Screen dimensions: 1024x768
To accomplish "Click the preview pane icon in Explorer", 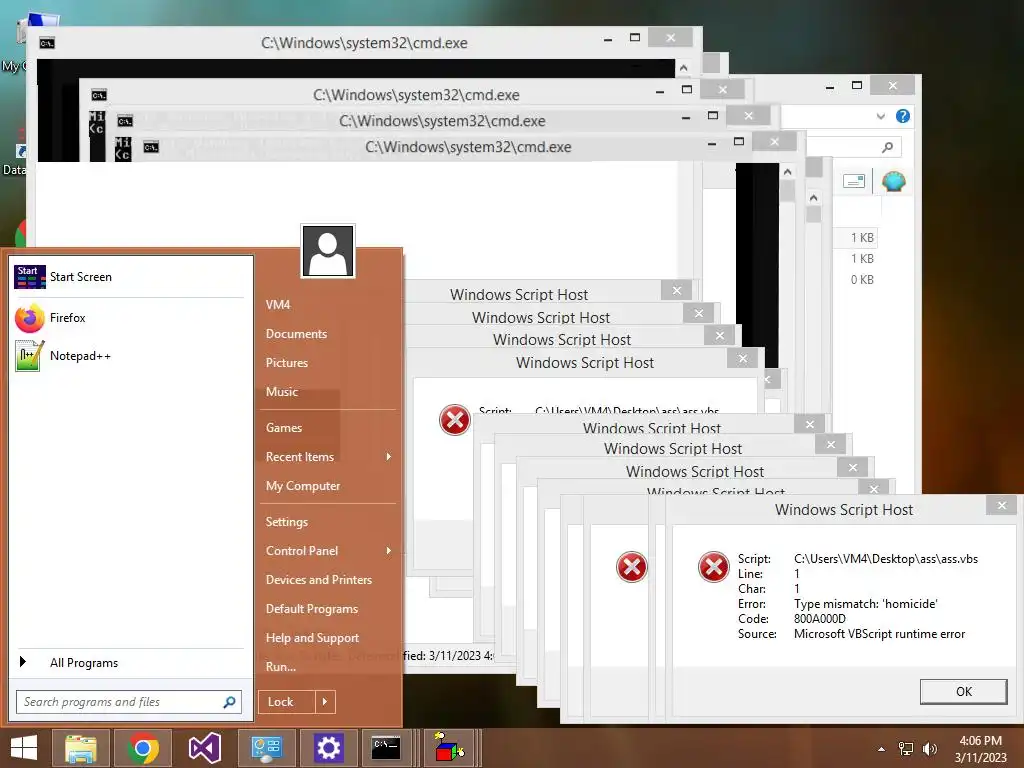I will pos(854,181).
